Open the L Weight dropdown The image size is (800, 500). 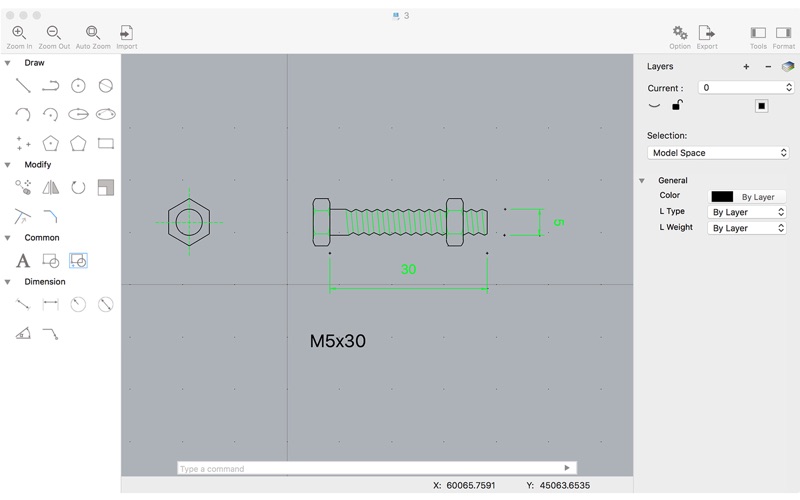pyautogui.click(x=746, y=228)
